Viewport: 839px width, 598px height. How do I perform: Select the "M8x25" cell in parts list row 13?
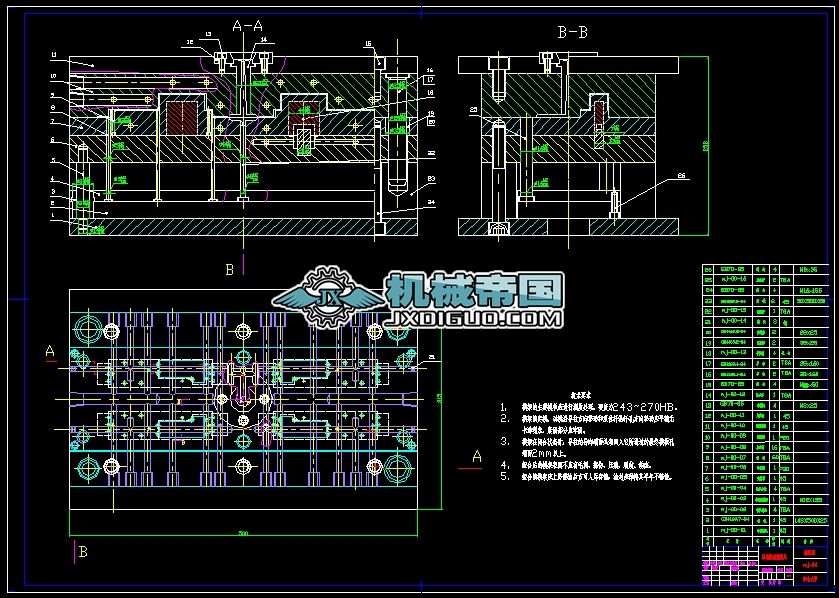810,405
